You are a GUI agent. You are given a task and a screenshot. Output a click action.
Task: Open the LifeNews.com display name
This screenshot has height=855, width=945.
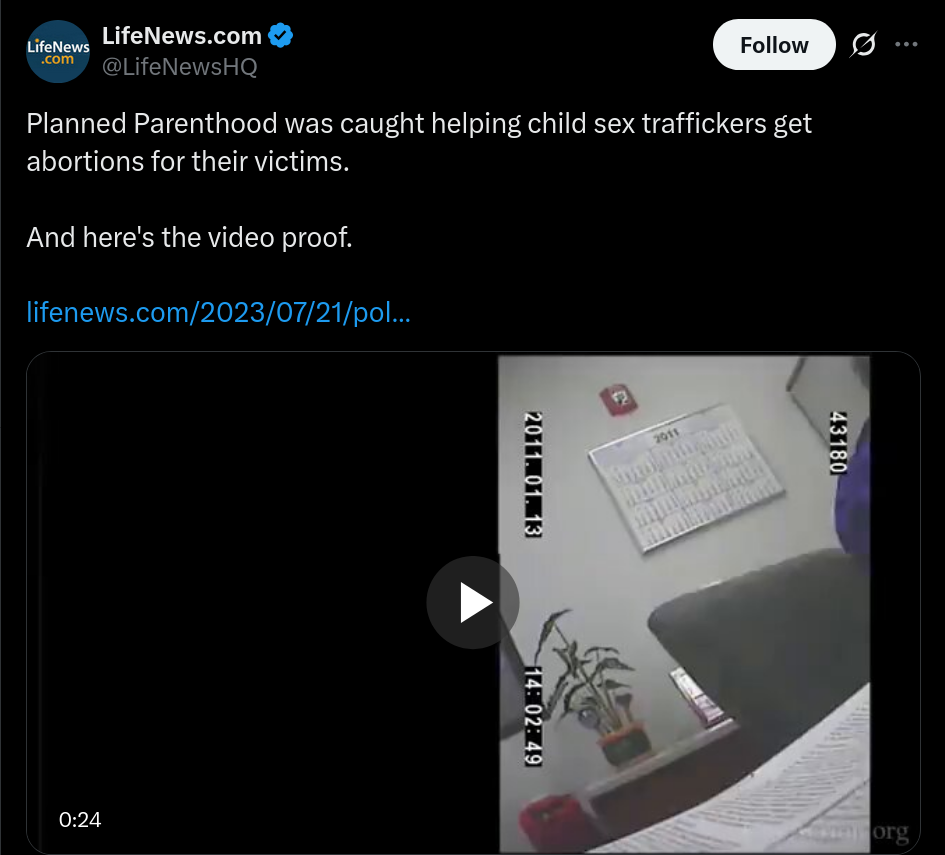point(181,36)
